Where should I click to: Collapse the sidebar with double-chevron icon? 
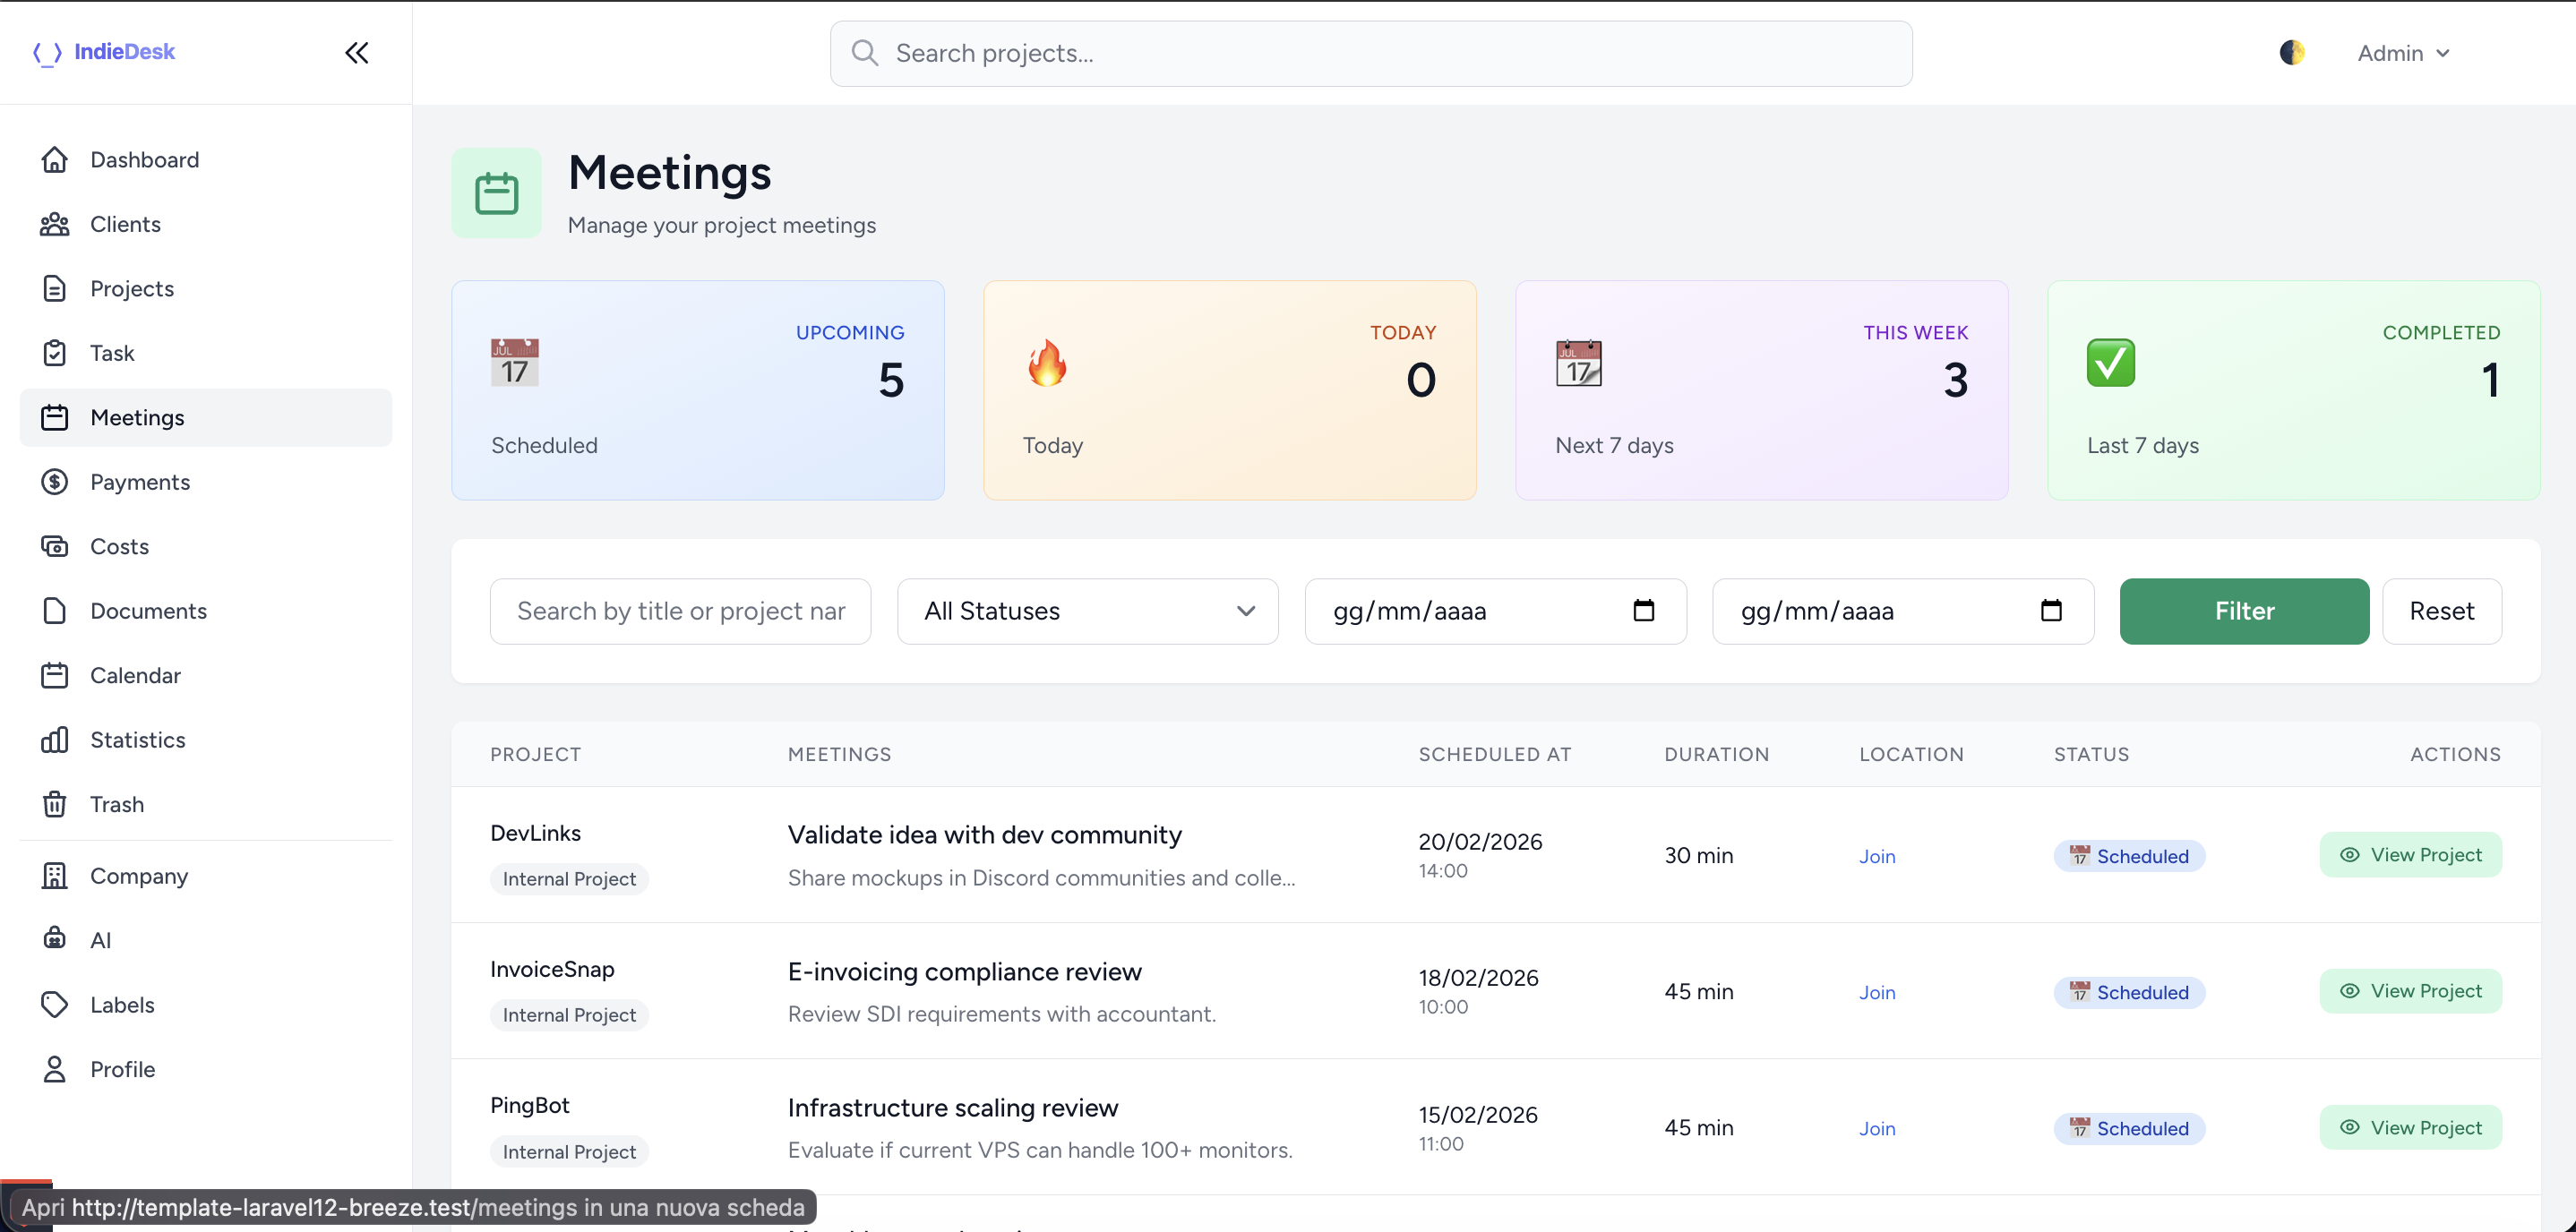click(x=357, y=53)
